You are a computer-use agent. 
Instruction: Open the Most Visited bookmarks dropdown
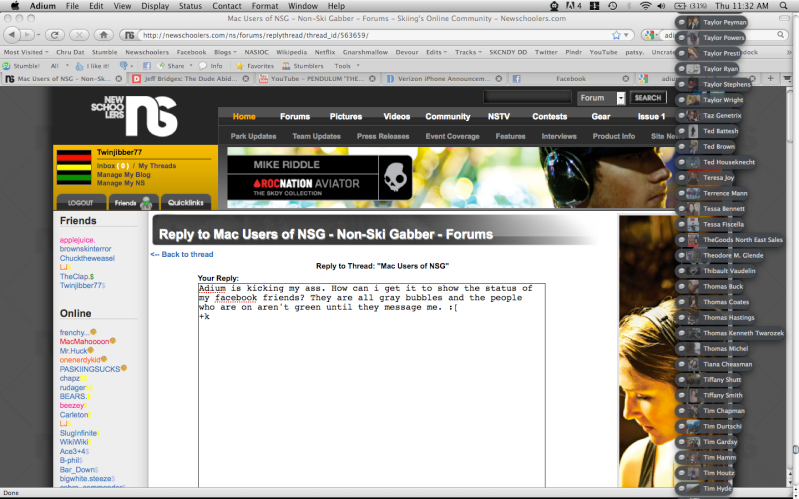(28, 51)
